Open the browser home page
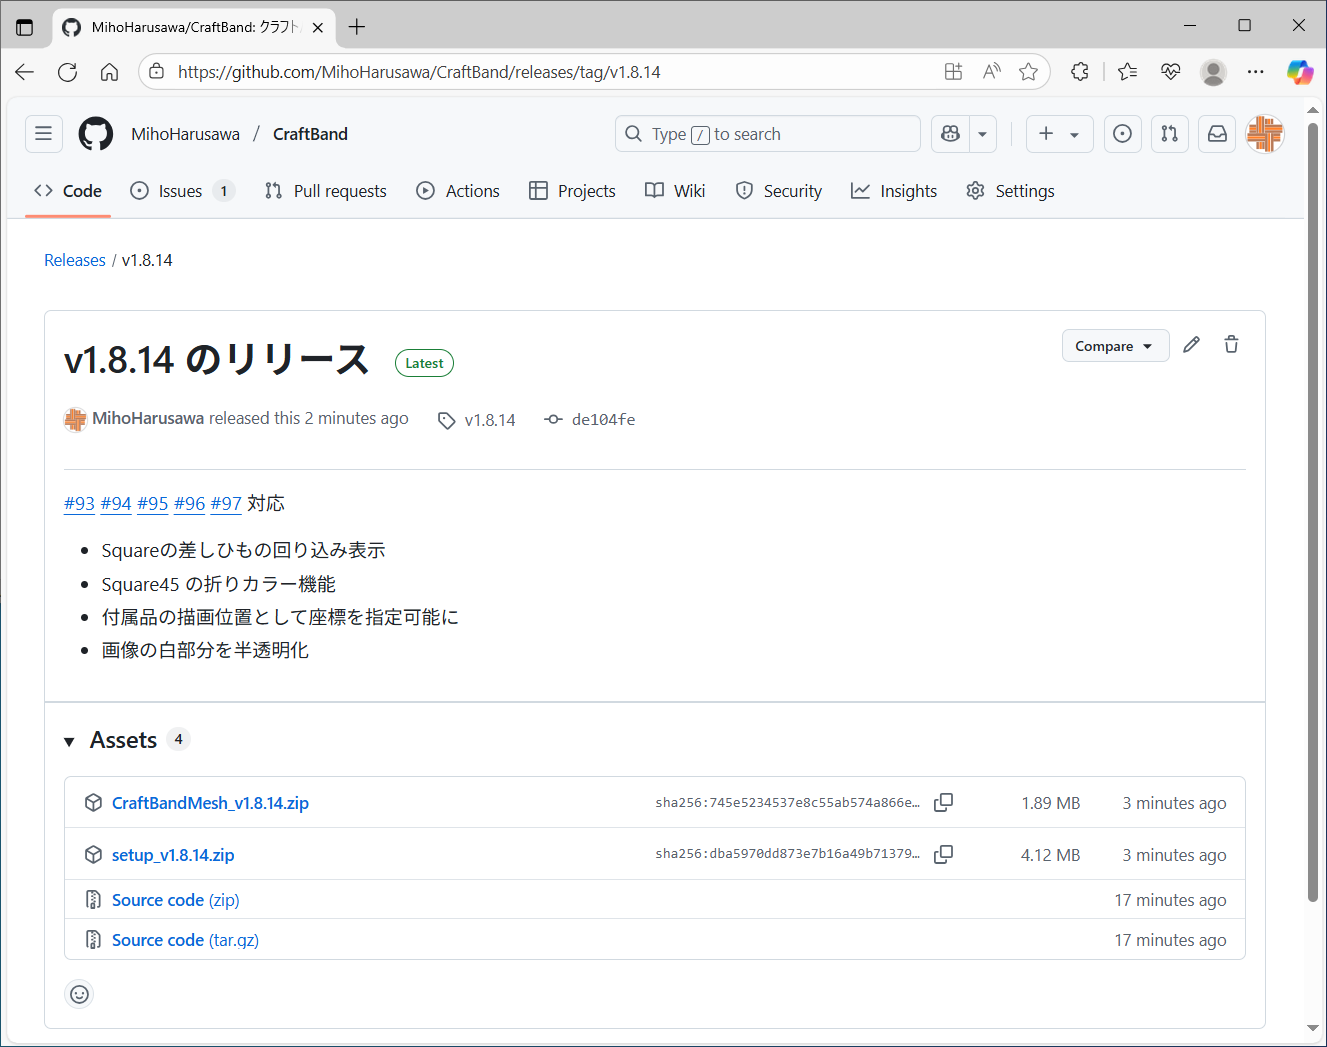 pyautogui.click(x=109, y=72)
